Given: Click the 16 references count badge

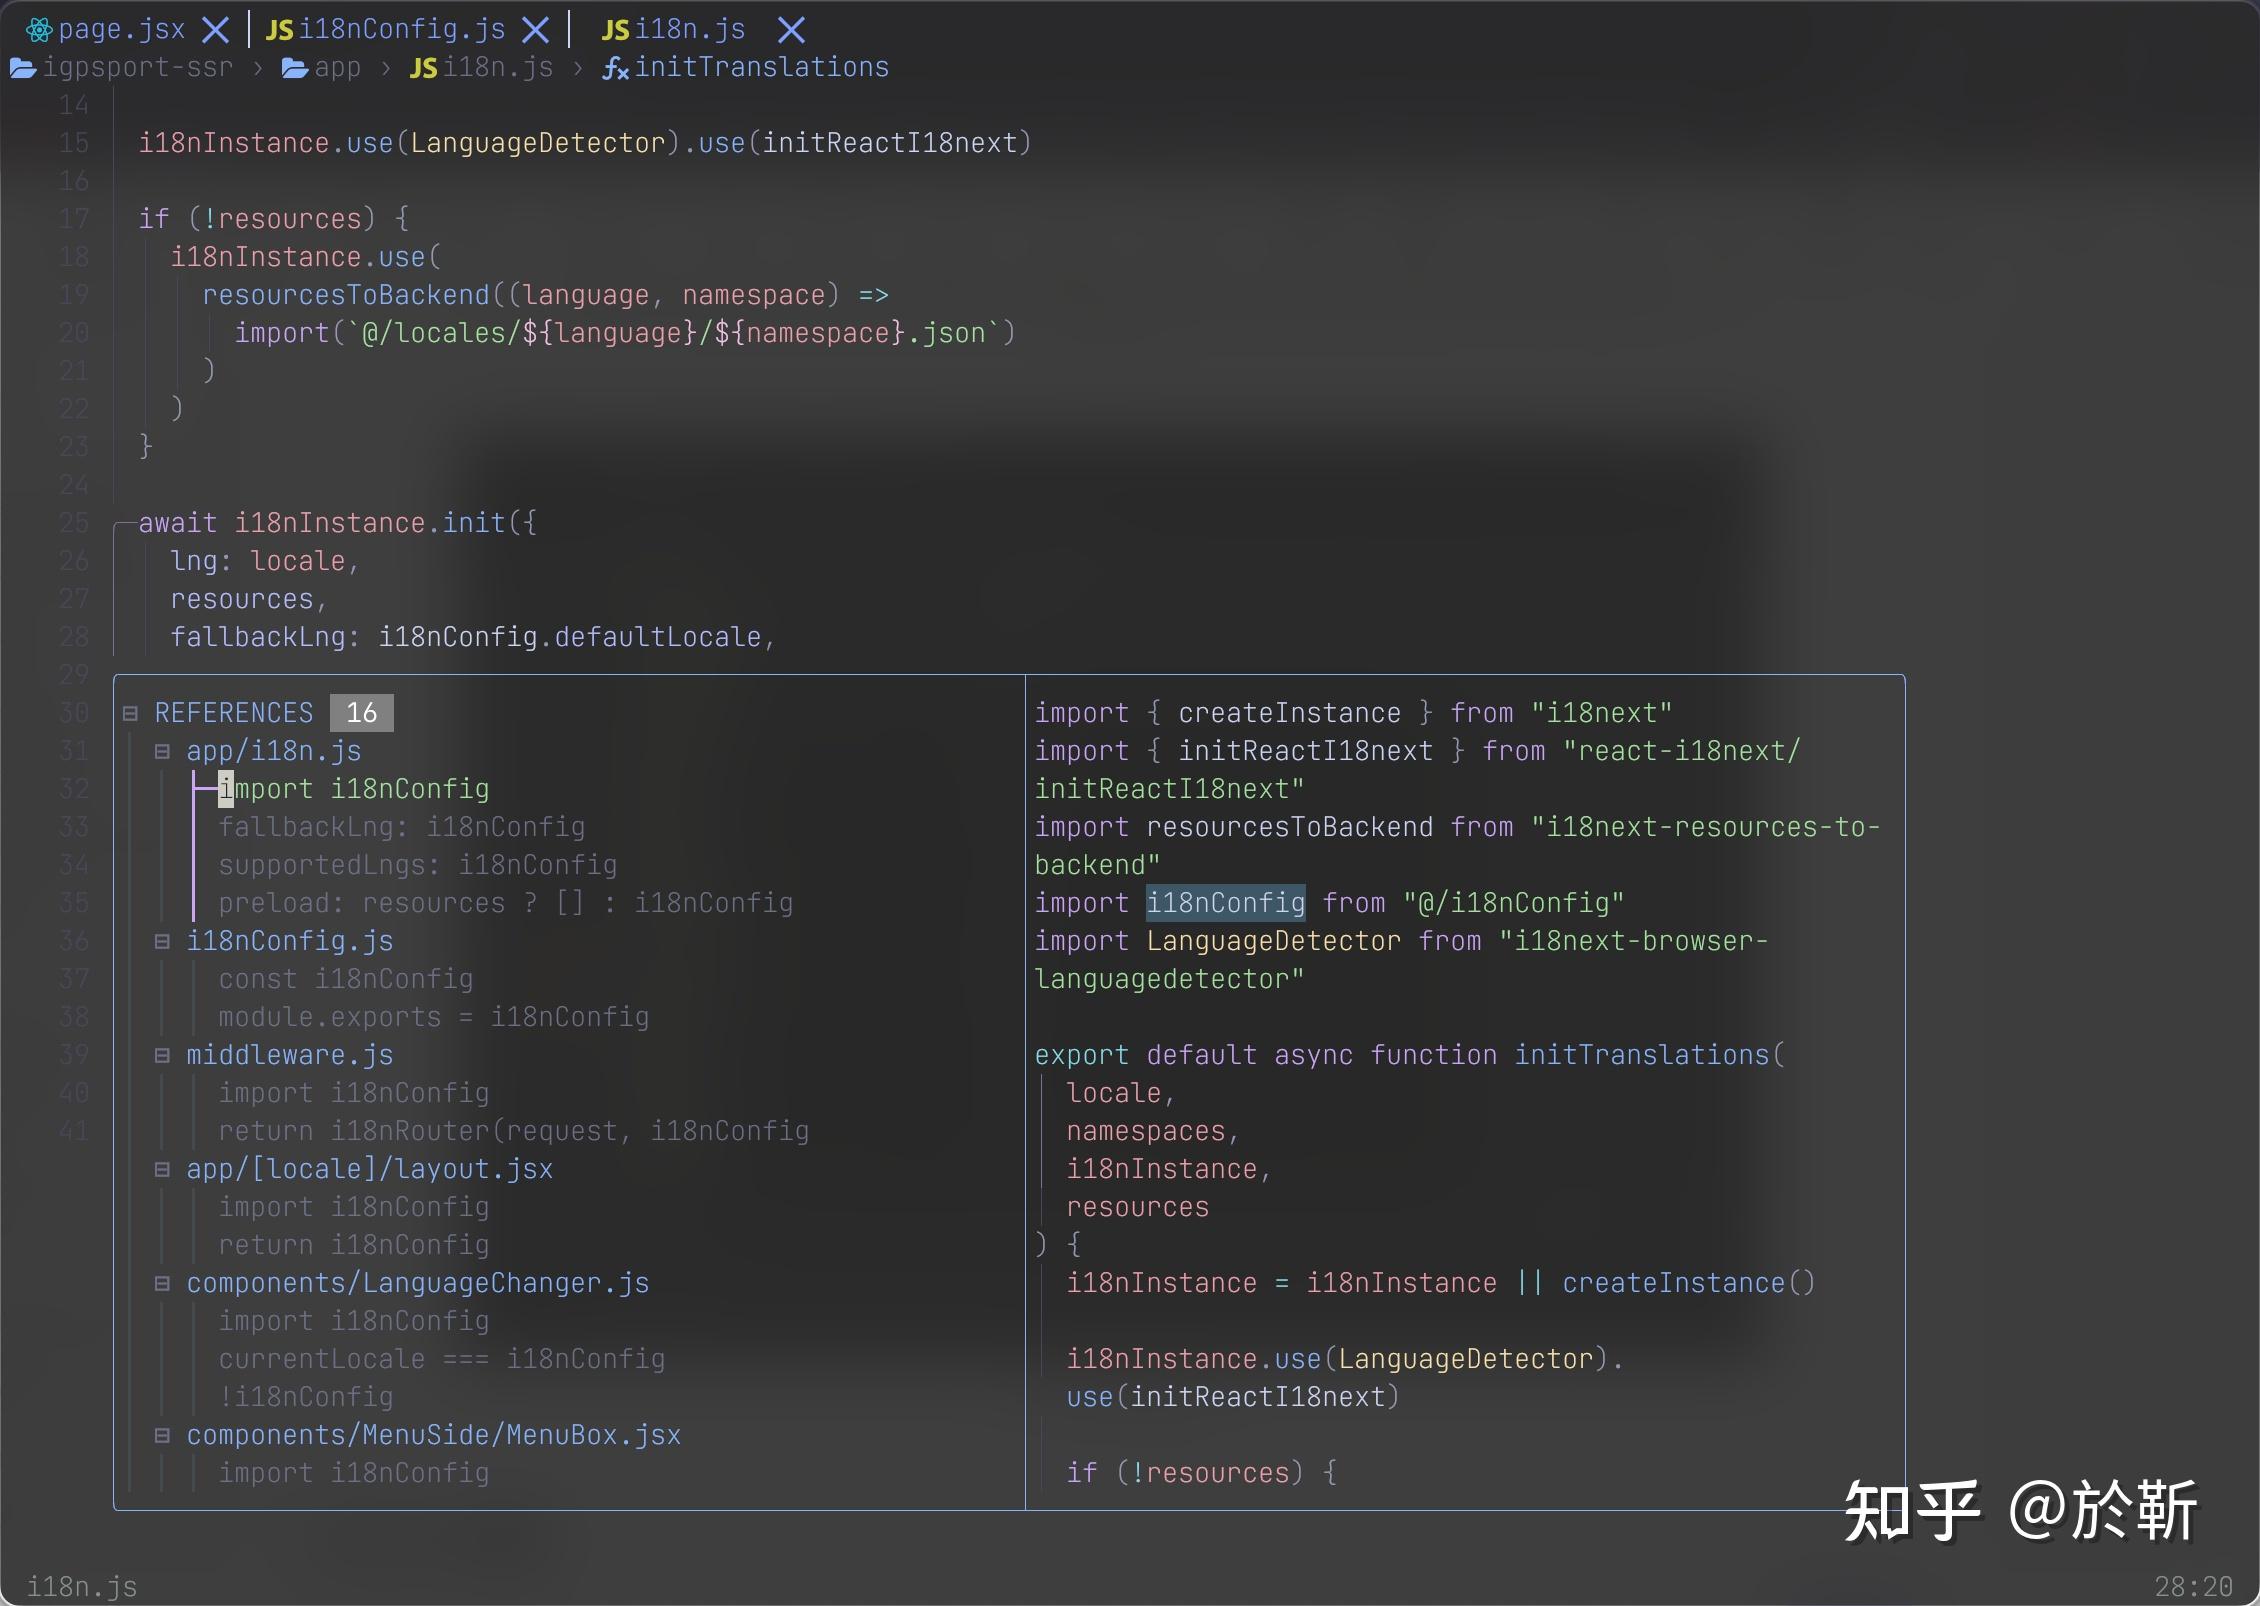Looking at the screenshot, I should pos(361,712).
